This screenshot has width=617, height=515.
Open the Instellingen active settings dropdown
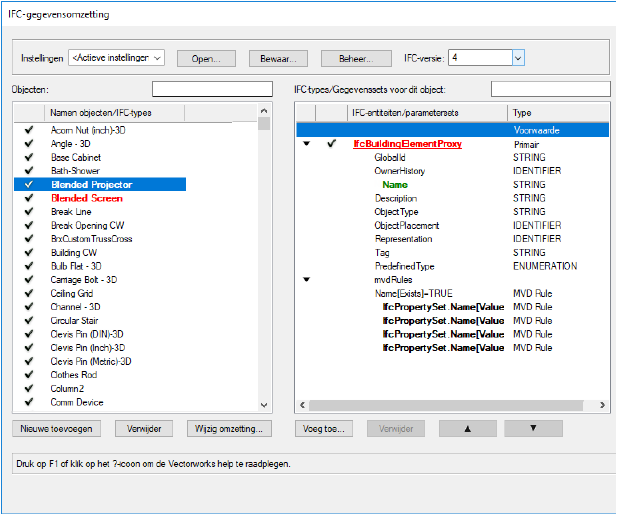tap(117, 58)
